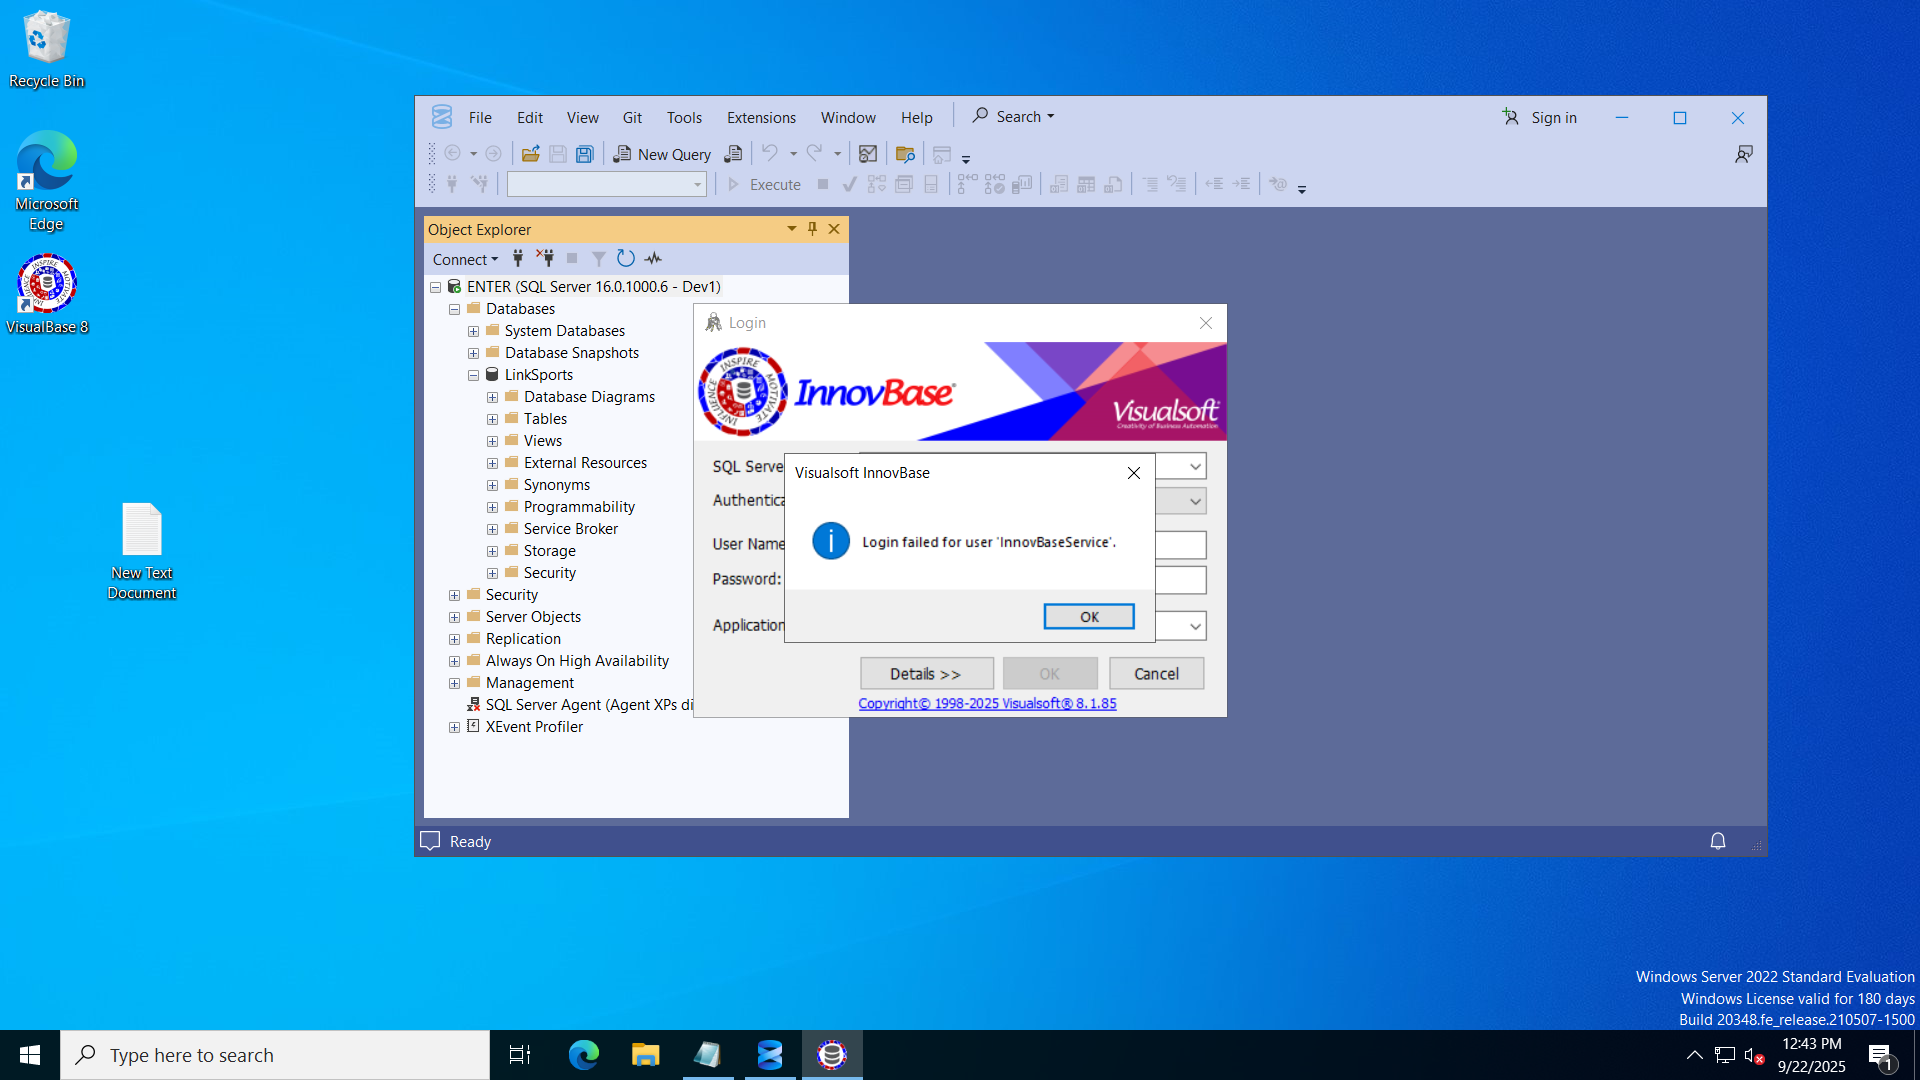
Task: Open the notifications bell in status bar
Action: pyautogui.click(x=1717, y=842)
